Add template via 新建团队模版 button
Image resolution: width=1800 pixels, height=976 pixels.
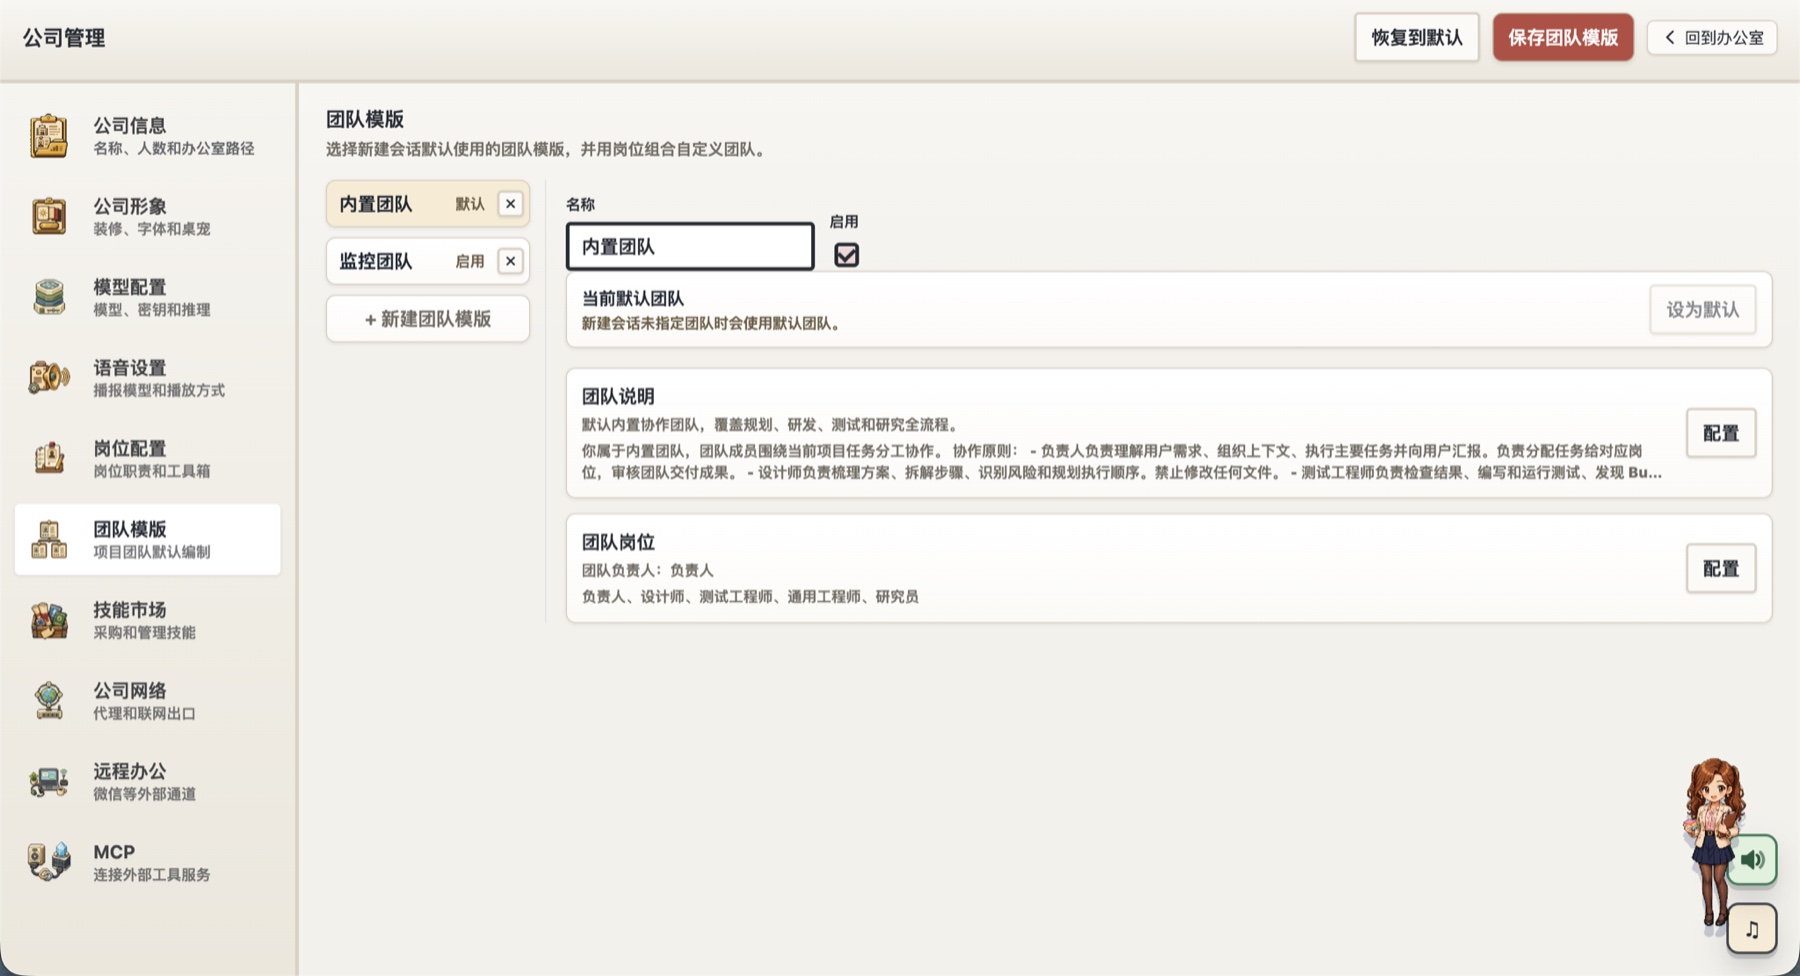point(428,319)
